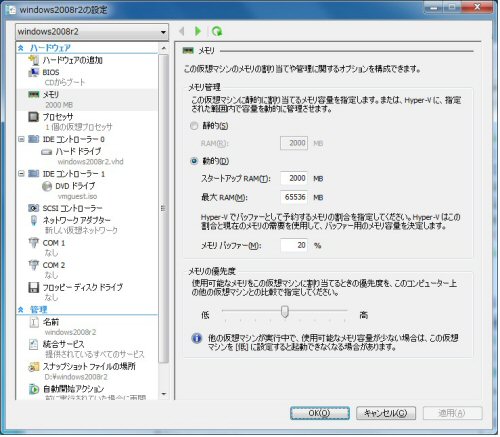Click the 最大 RAM input field
This screenshot has height=437, width=500.
[294, 197]
